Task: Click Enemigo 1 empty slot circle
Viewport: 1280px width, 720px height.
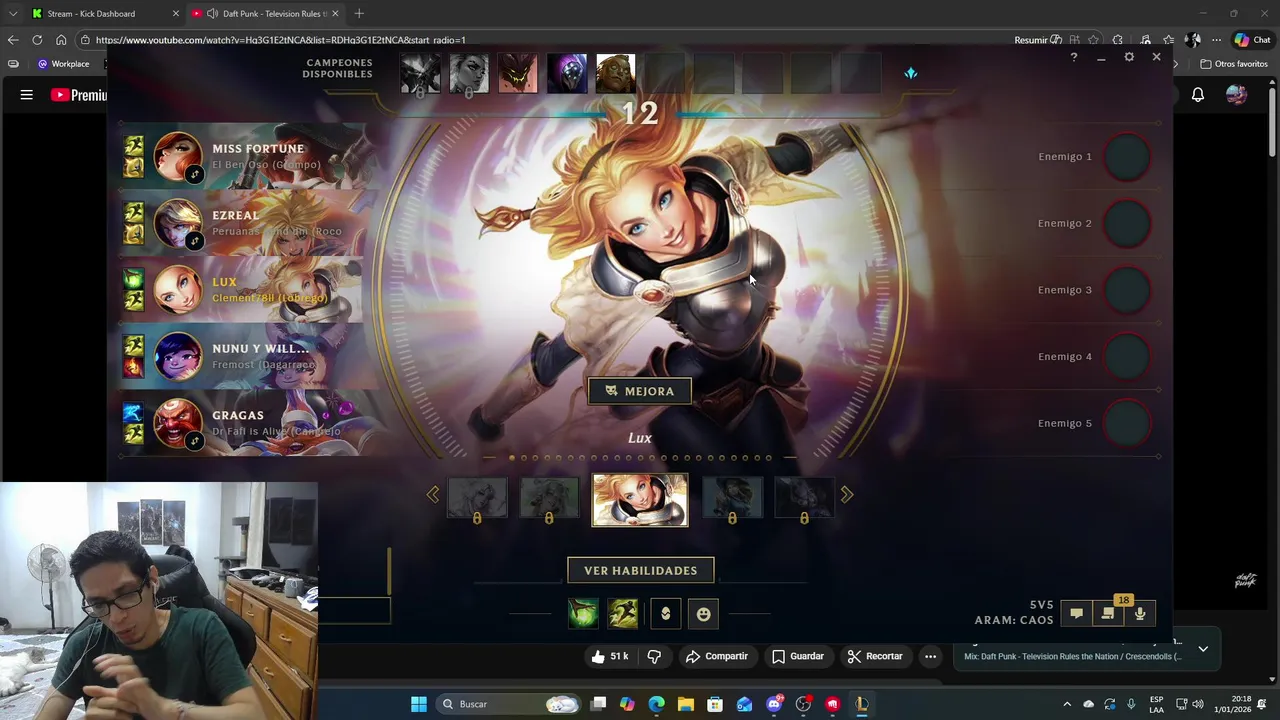Action: [1127, 157]
